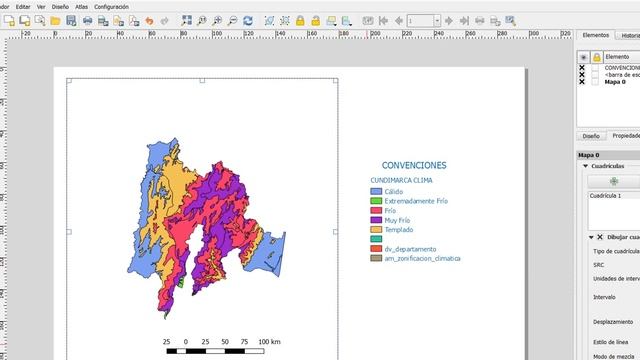This screenshot has width=640, height=360.
Task: Click the Unlock all items padlock
Action: tap(316, 20)
